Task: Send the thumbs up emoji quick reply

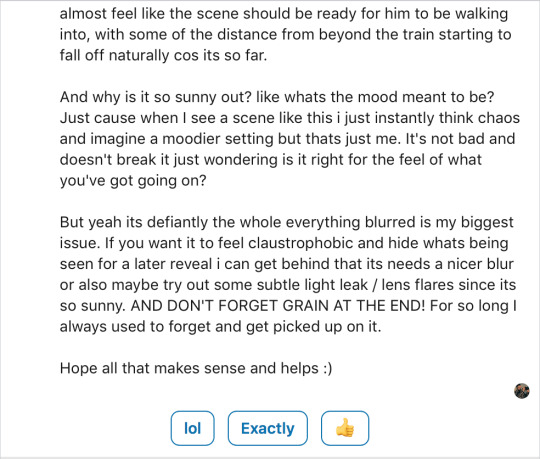Action: pos(345,428)
